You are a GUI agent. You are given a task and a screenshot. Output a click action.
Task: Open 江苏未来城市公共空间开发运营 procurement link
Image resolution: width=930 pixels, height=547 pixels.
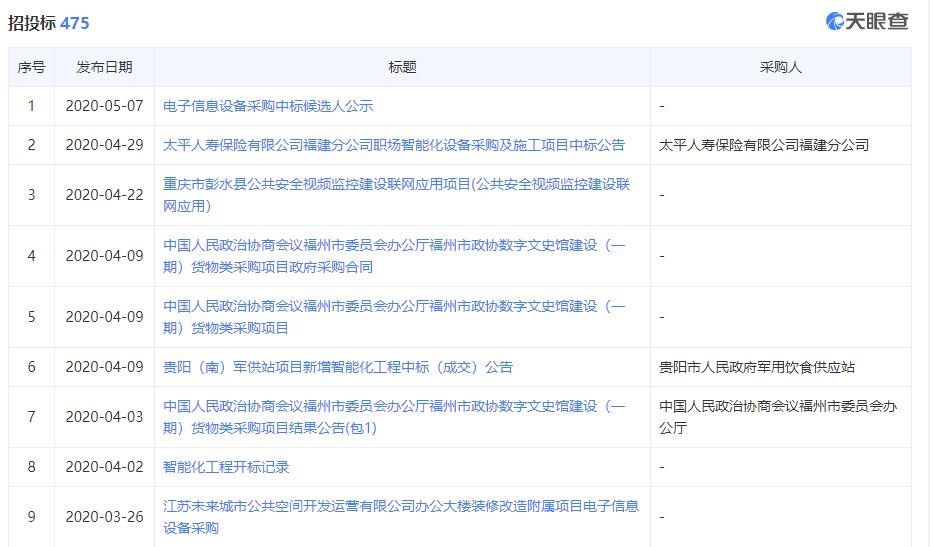(x=401, y=517)
